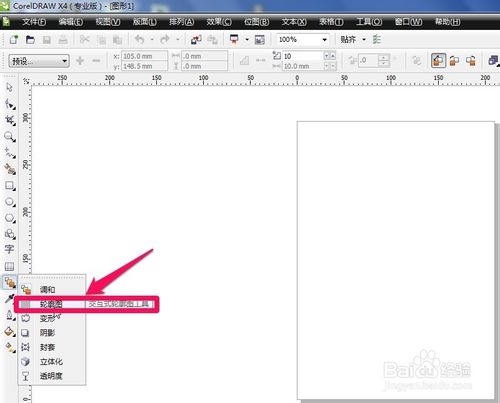Click the Open folder toolbar icon

coord(30,40)
